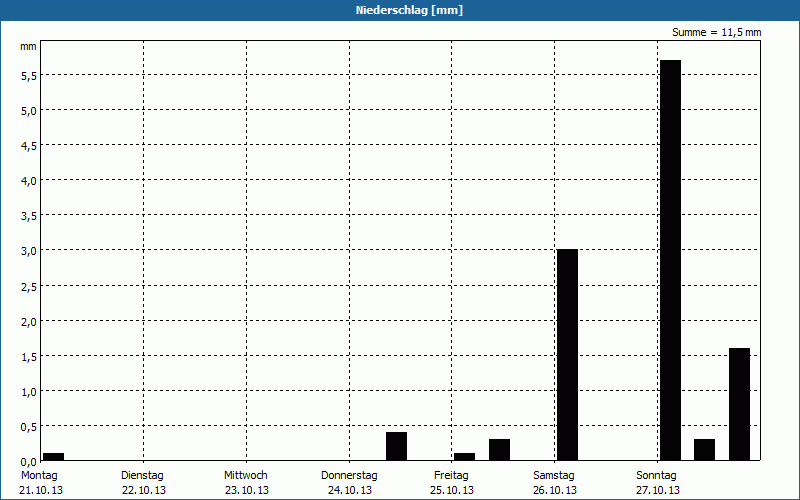Select the 2,0 y-axis value
The width and height of the screenshot is (800, 500).
(x=28, y=321)
